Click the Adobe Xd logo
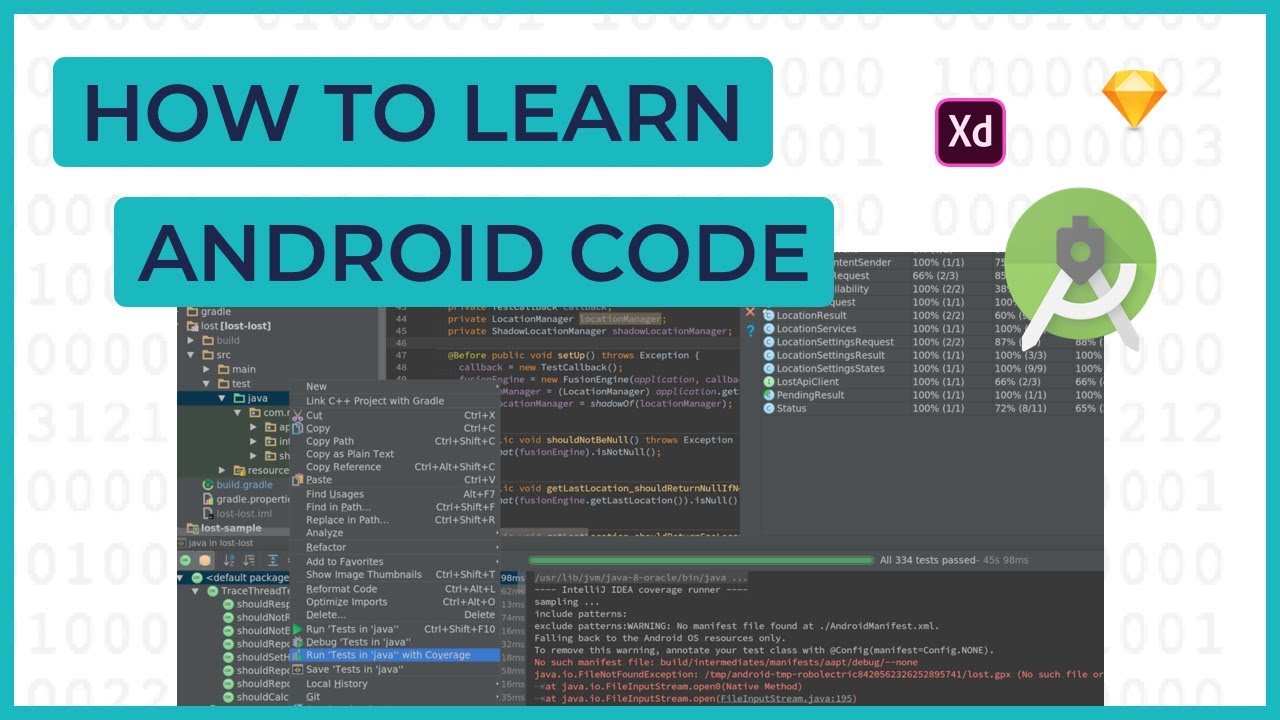The width and height of the screenshot is (1280, 720). click(x=970, y=132)
